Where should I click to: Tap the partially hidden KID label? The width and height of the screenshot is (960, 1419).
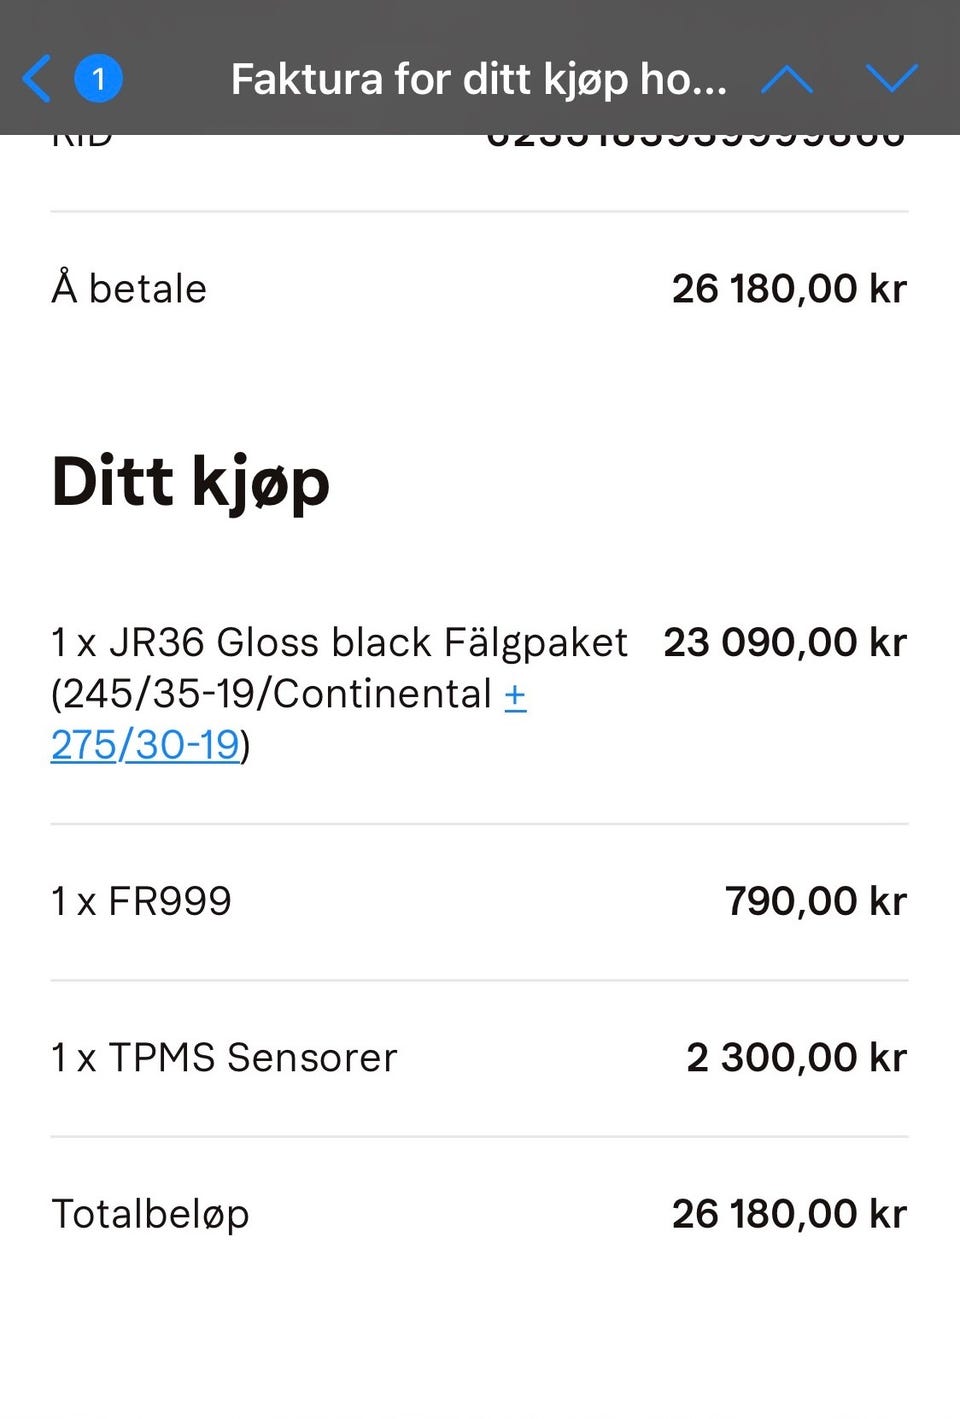[x=82, y=142]
